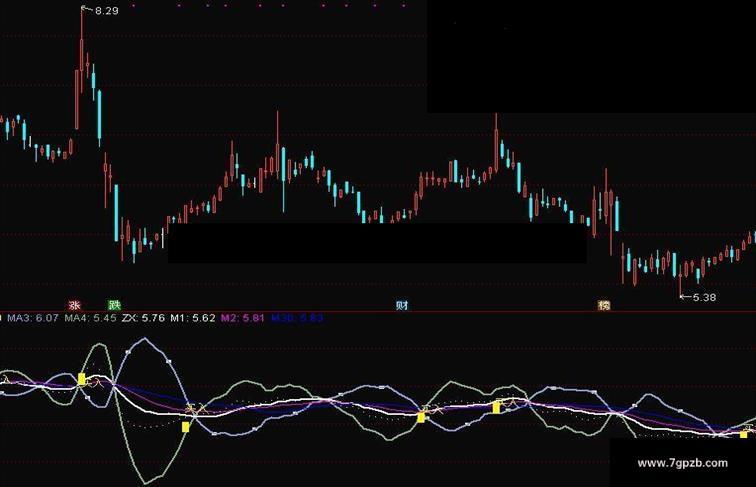Open the beige event marker right of 财
The width and height of the screenshot is (756, 487).
[604, 305]
